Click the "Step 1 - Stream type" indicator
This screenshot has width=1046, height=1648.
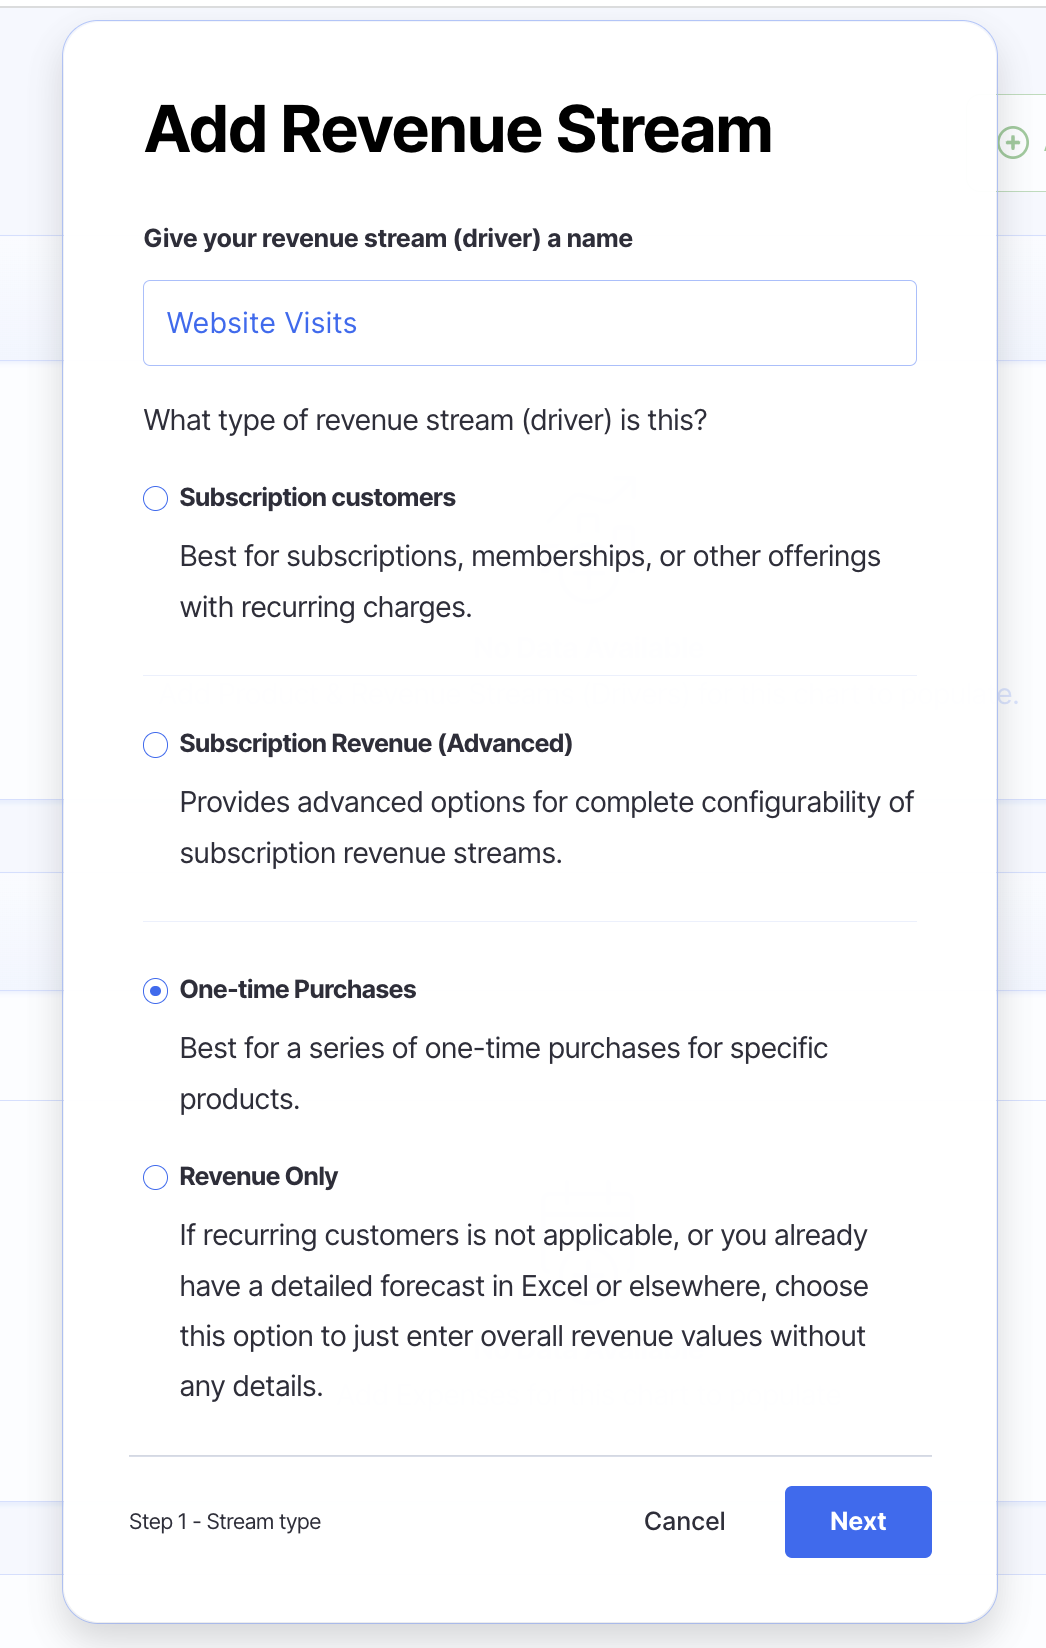(225, 1522)
